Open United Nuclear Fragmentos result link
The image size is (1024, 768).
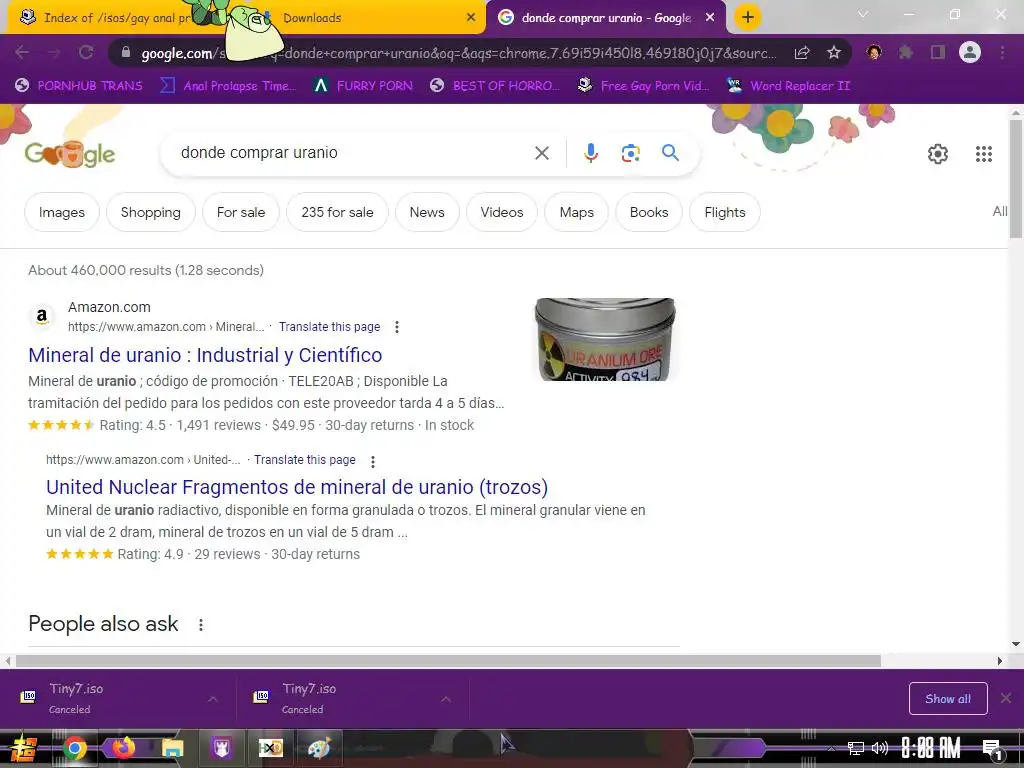(x=297, y=487)
